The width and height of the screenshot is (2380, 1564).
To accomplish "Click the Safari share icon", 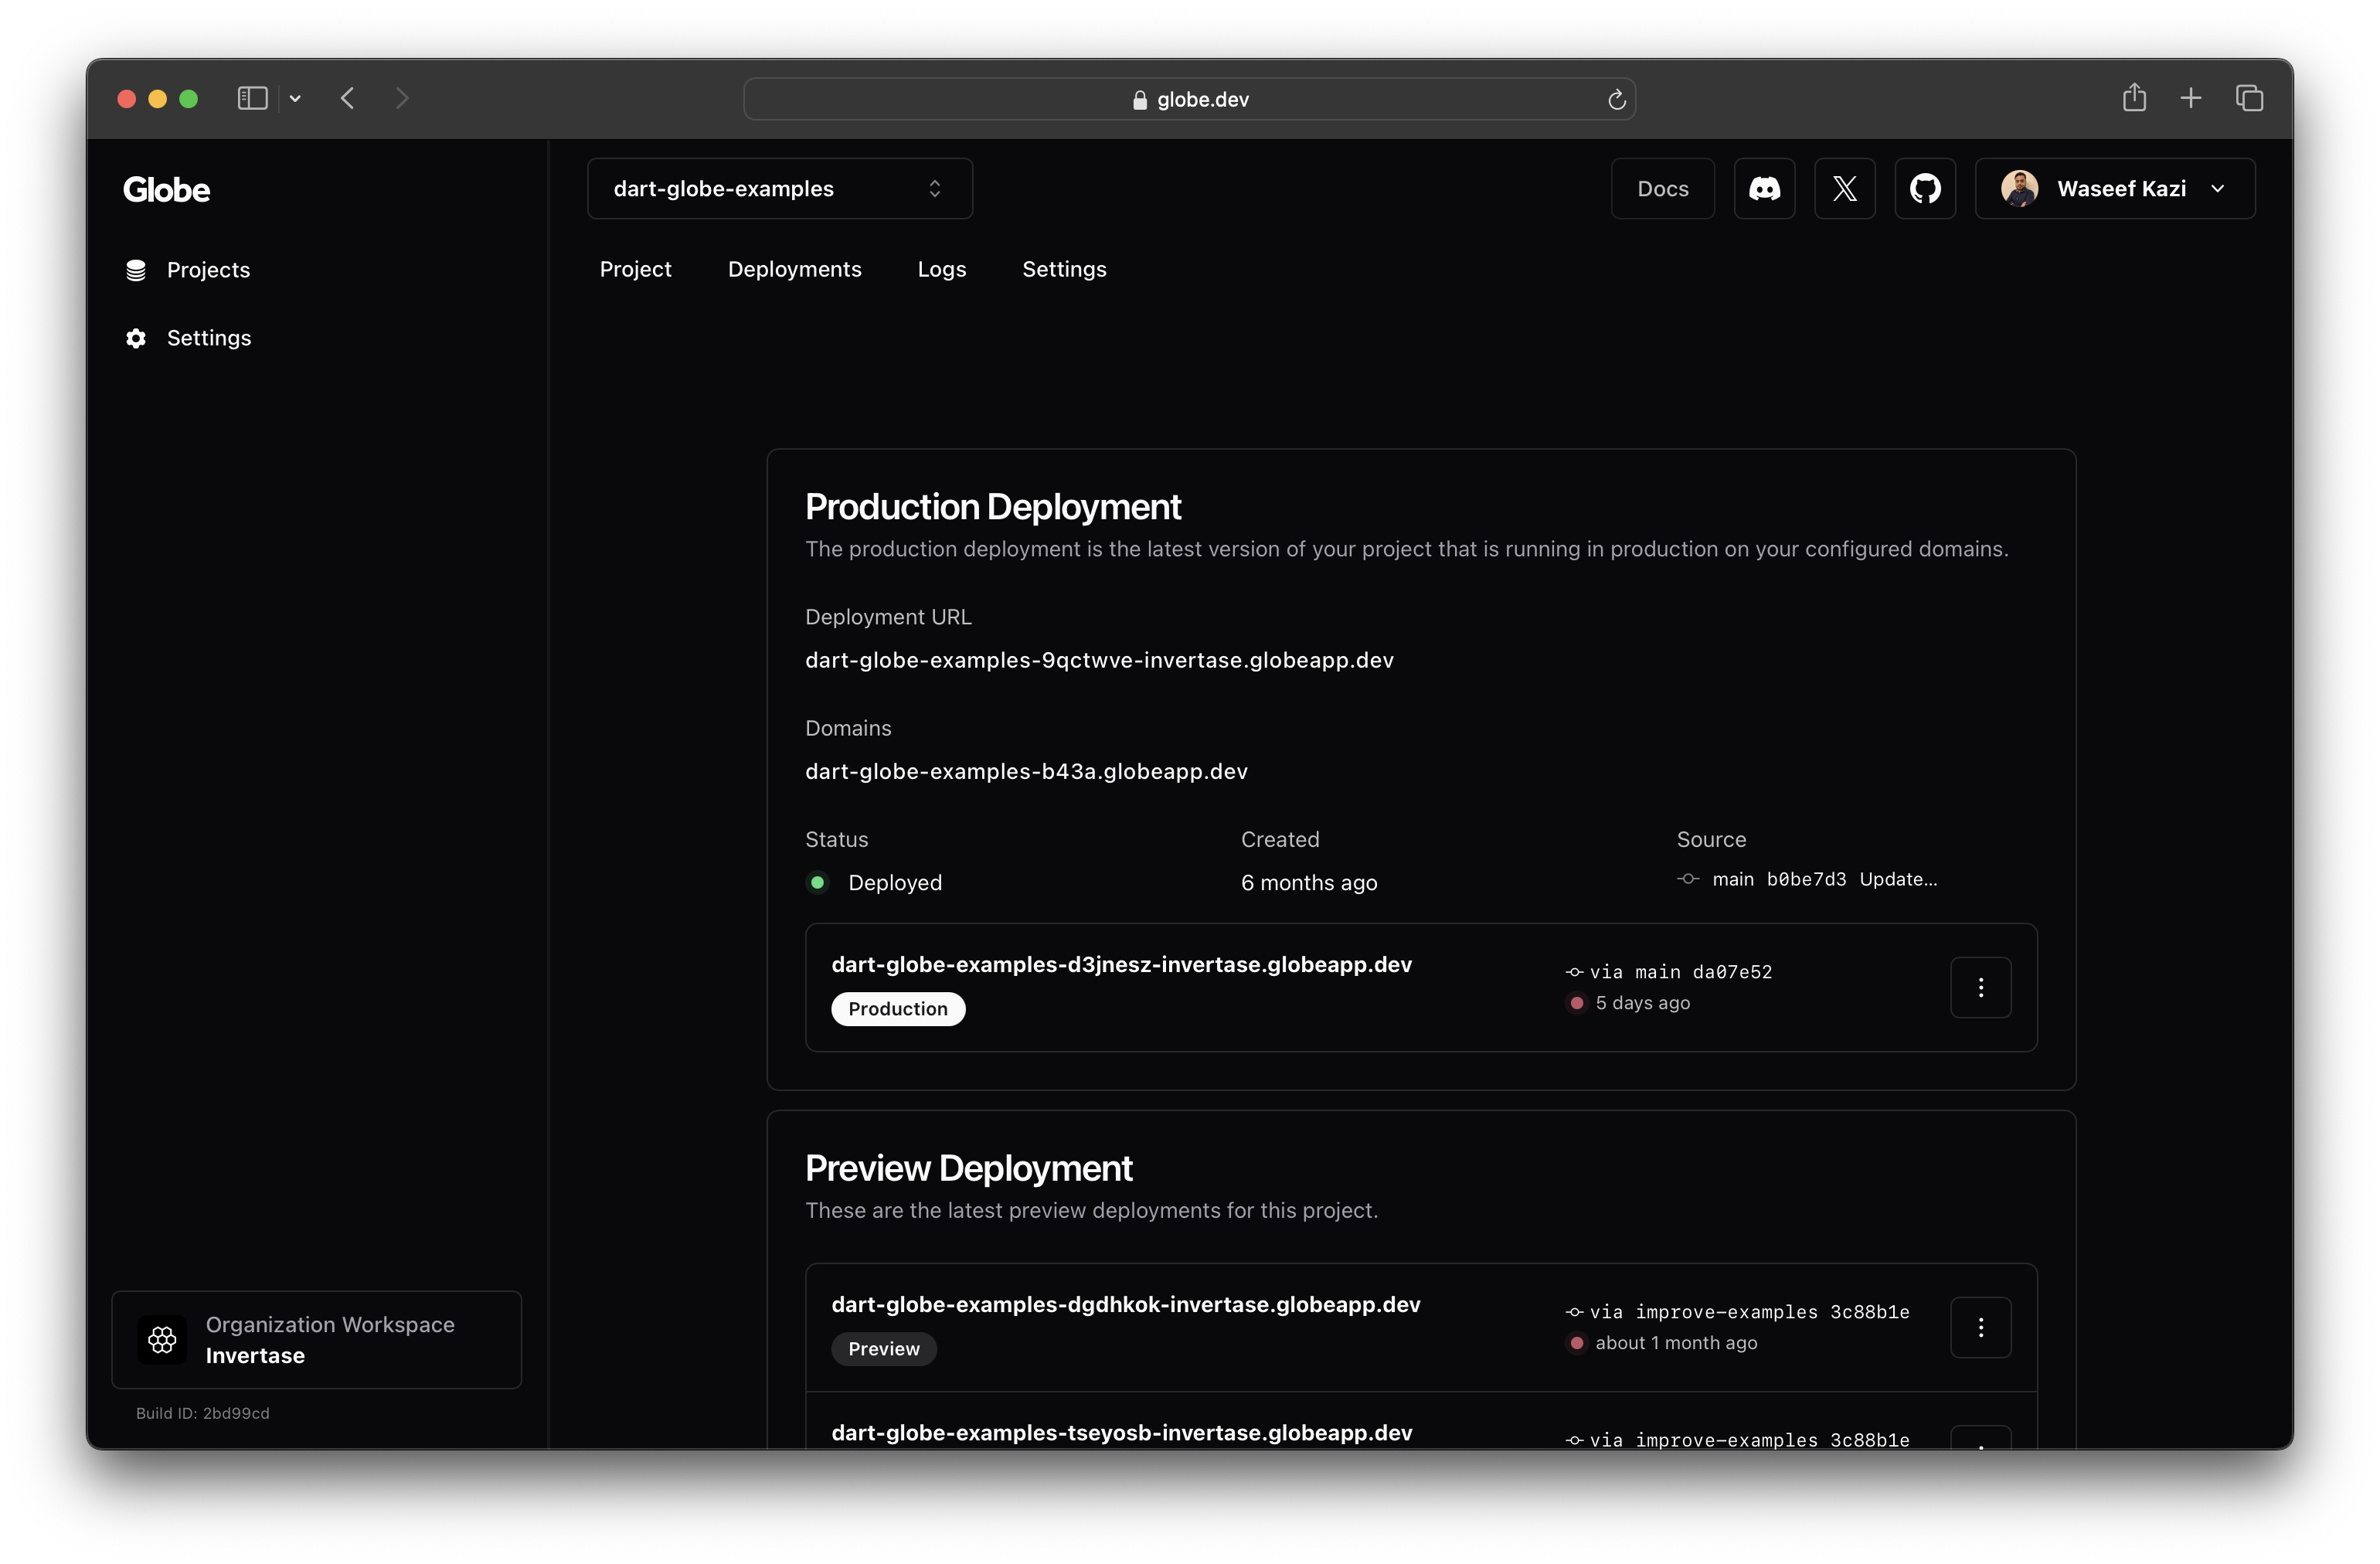I will [2134, 98].
